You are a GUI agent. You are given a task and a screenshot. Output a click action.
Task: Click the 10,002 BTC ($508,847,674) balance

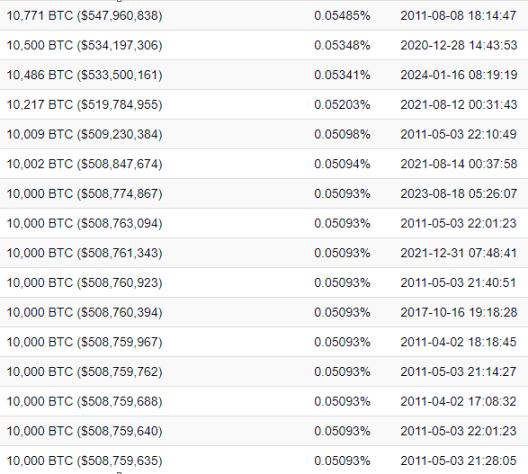(x=85, y=164)
